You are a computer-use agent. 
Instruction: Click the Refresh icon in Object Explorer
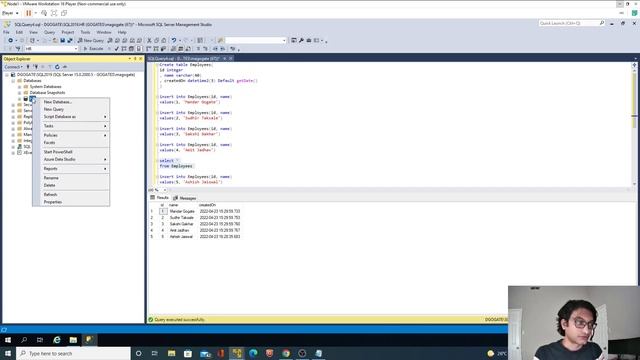[57, 67]
